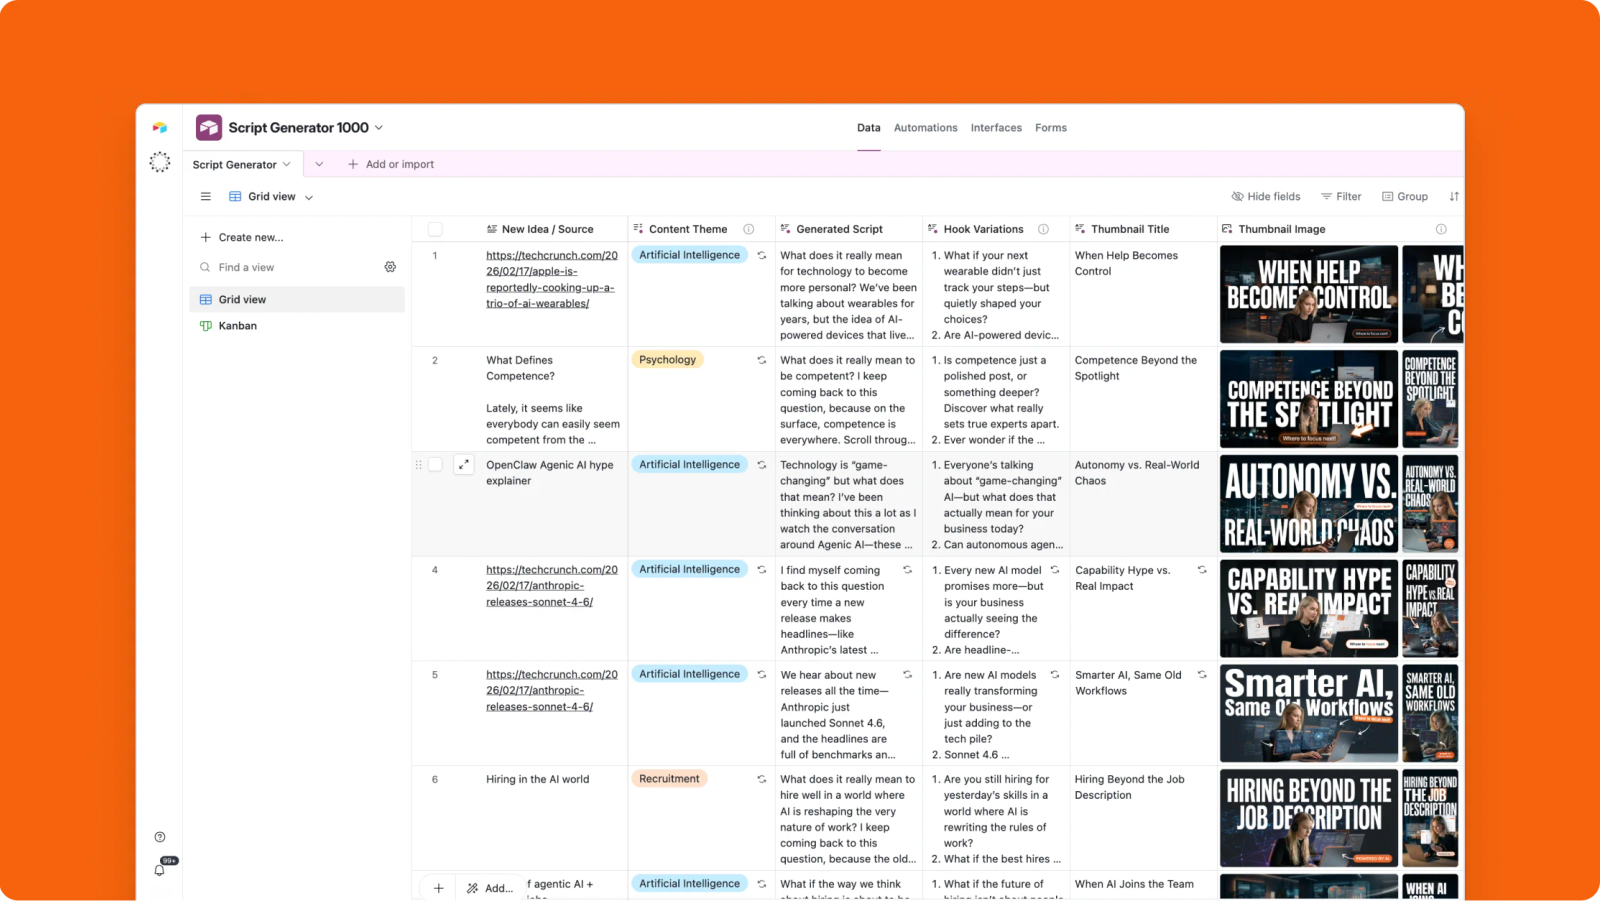1600x901 pixels.
Task: Regenerate Thumbnail Title Smarter AI, Same Old Workflows
Action: click(1202, 675)
